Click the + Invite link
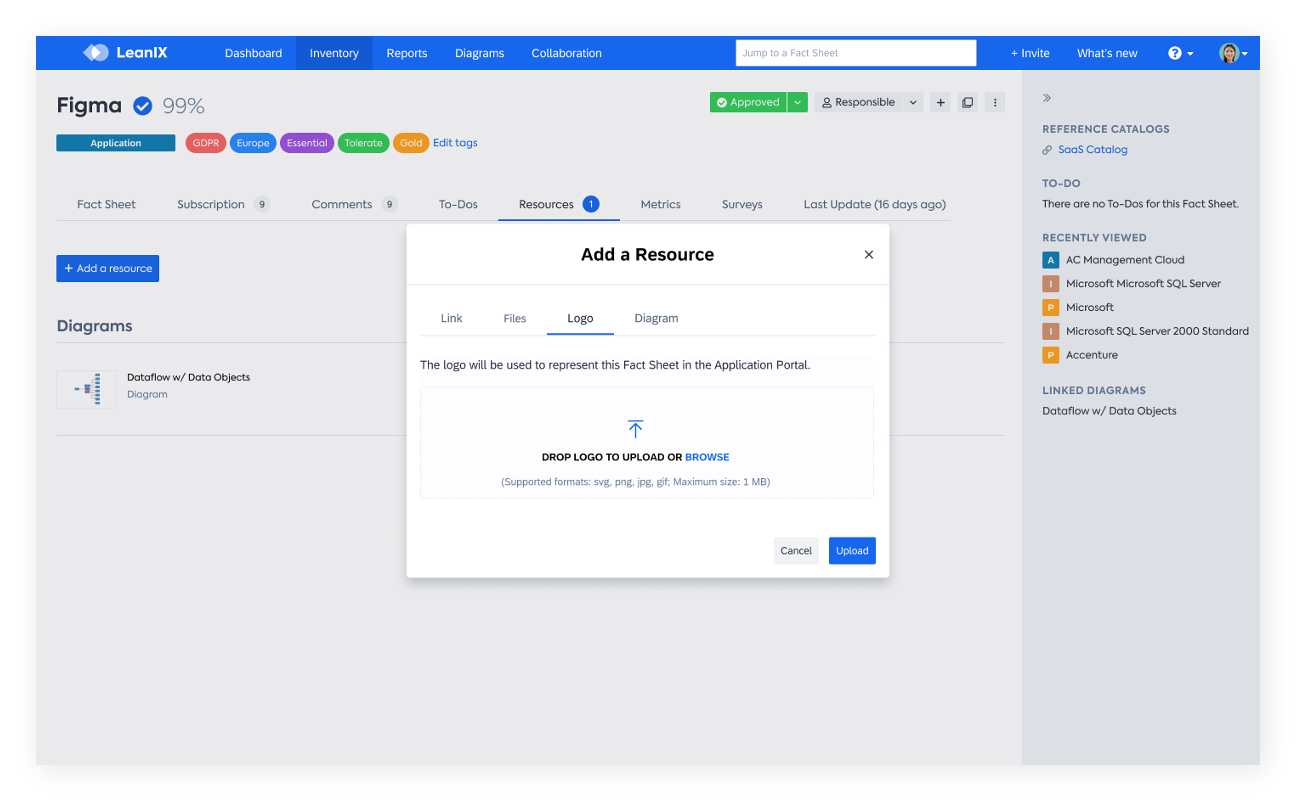This screenshot has width=1306, height=810. pyautogui.click(x=1030, y=53)
